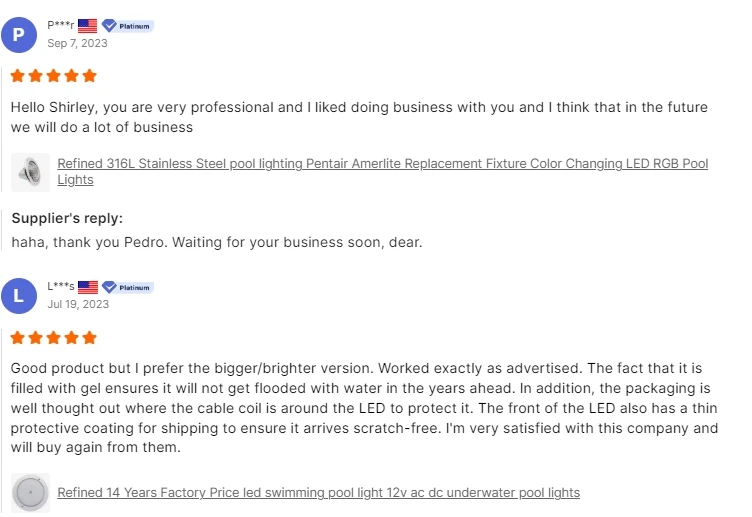The height and width of the screenshot is (517, 752).
Task: Click the reviewer name P***r
Action: tap(61, 25)
